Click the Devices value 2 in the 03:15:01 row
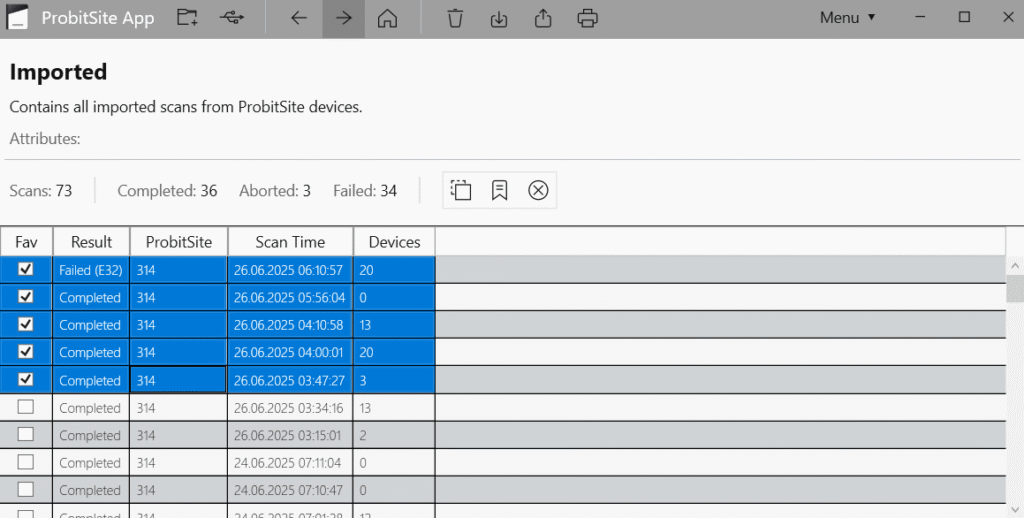Screen dimensions: 1024x518 (394, 435)
